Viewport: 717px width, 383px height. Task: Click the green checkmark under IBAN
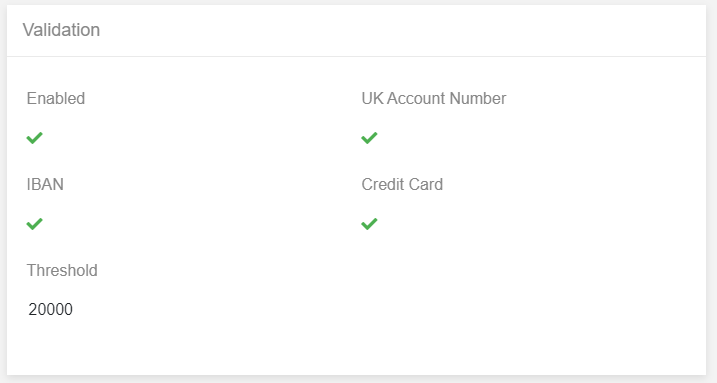34,223
